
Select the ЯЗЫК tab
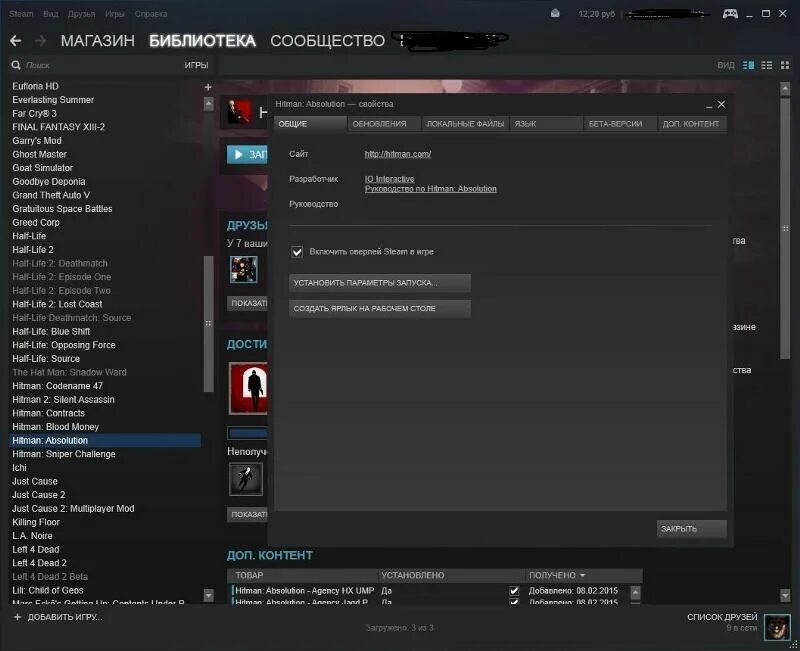coord(546,124)
